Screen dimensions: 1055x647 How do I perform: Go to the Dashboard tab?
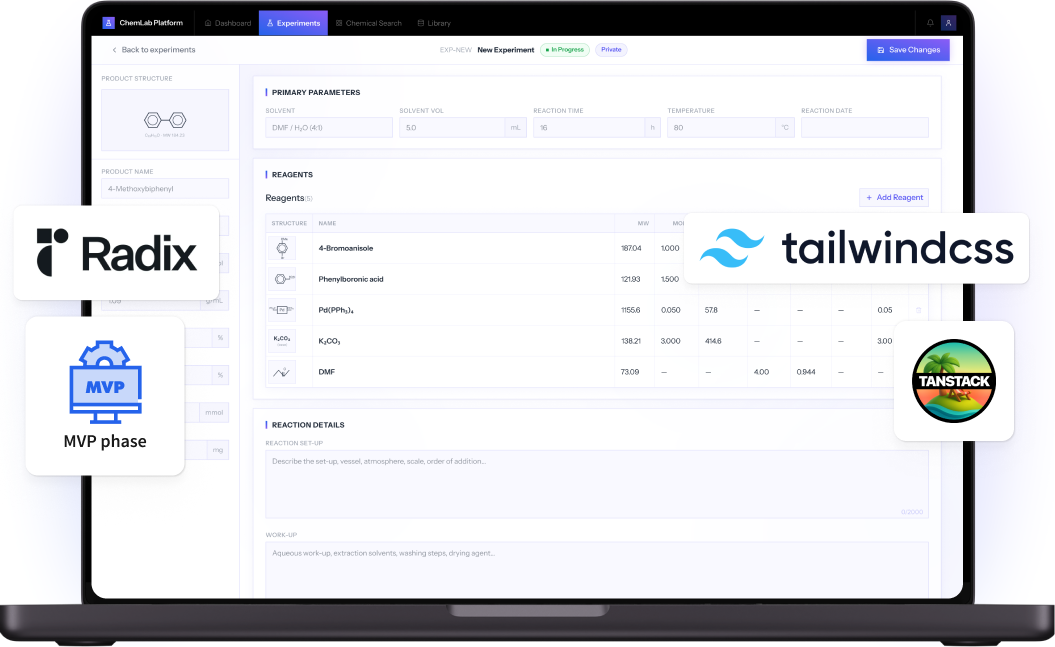click(227, 23)
